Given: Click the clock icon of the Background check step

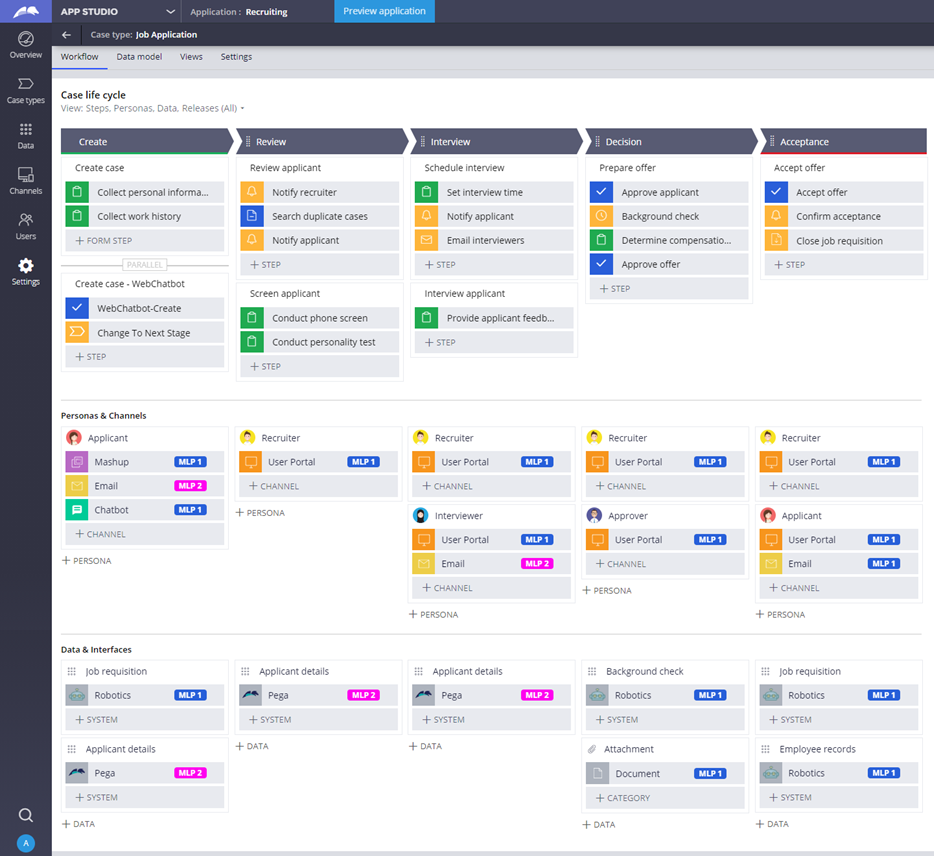Looking at the screenshot, I should pos(601,216).
